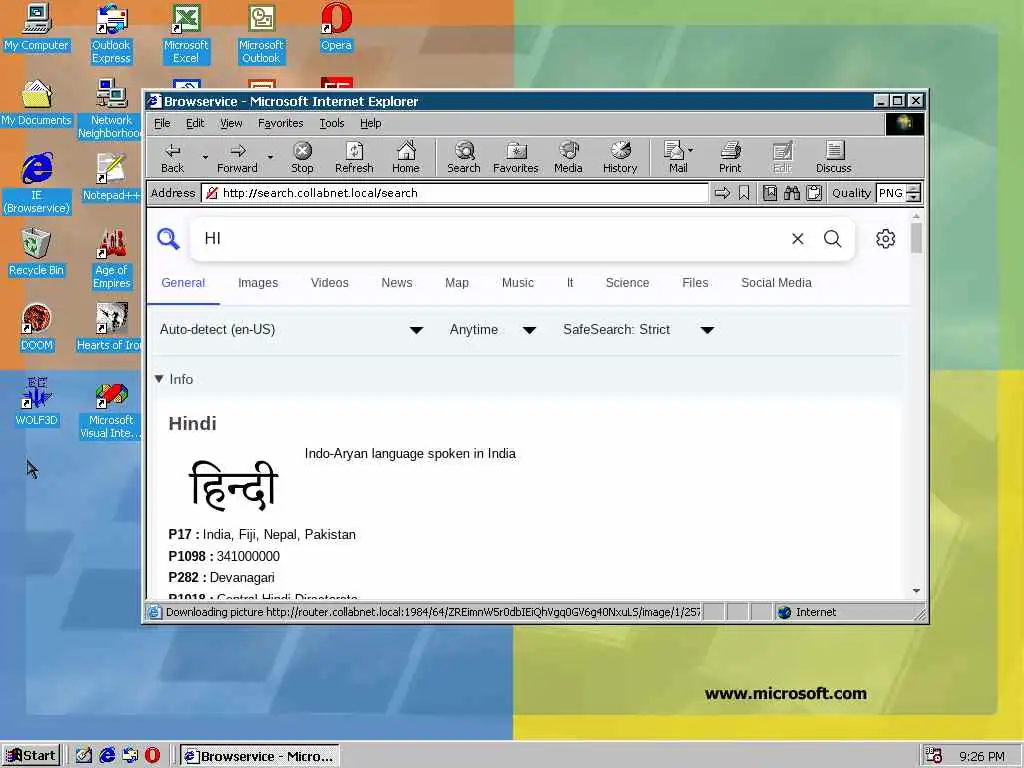Click Browservice taskbar button
This screenshot has height=768, width=1024.
pyautogui.click(x=260, y=756)
